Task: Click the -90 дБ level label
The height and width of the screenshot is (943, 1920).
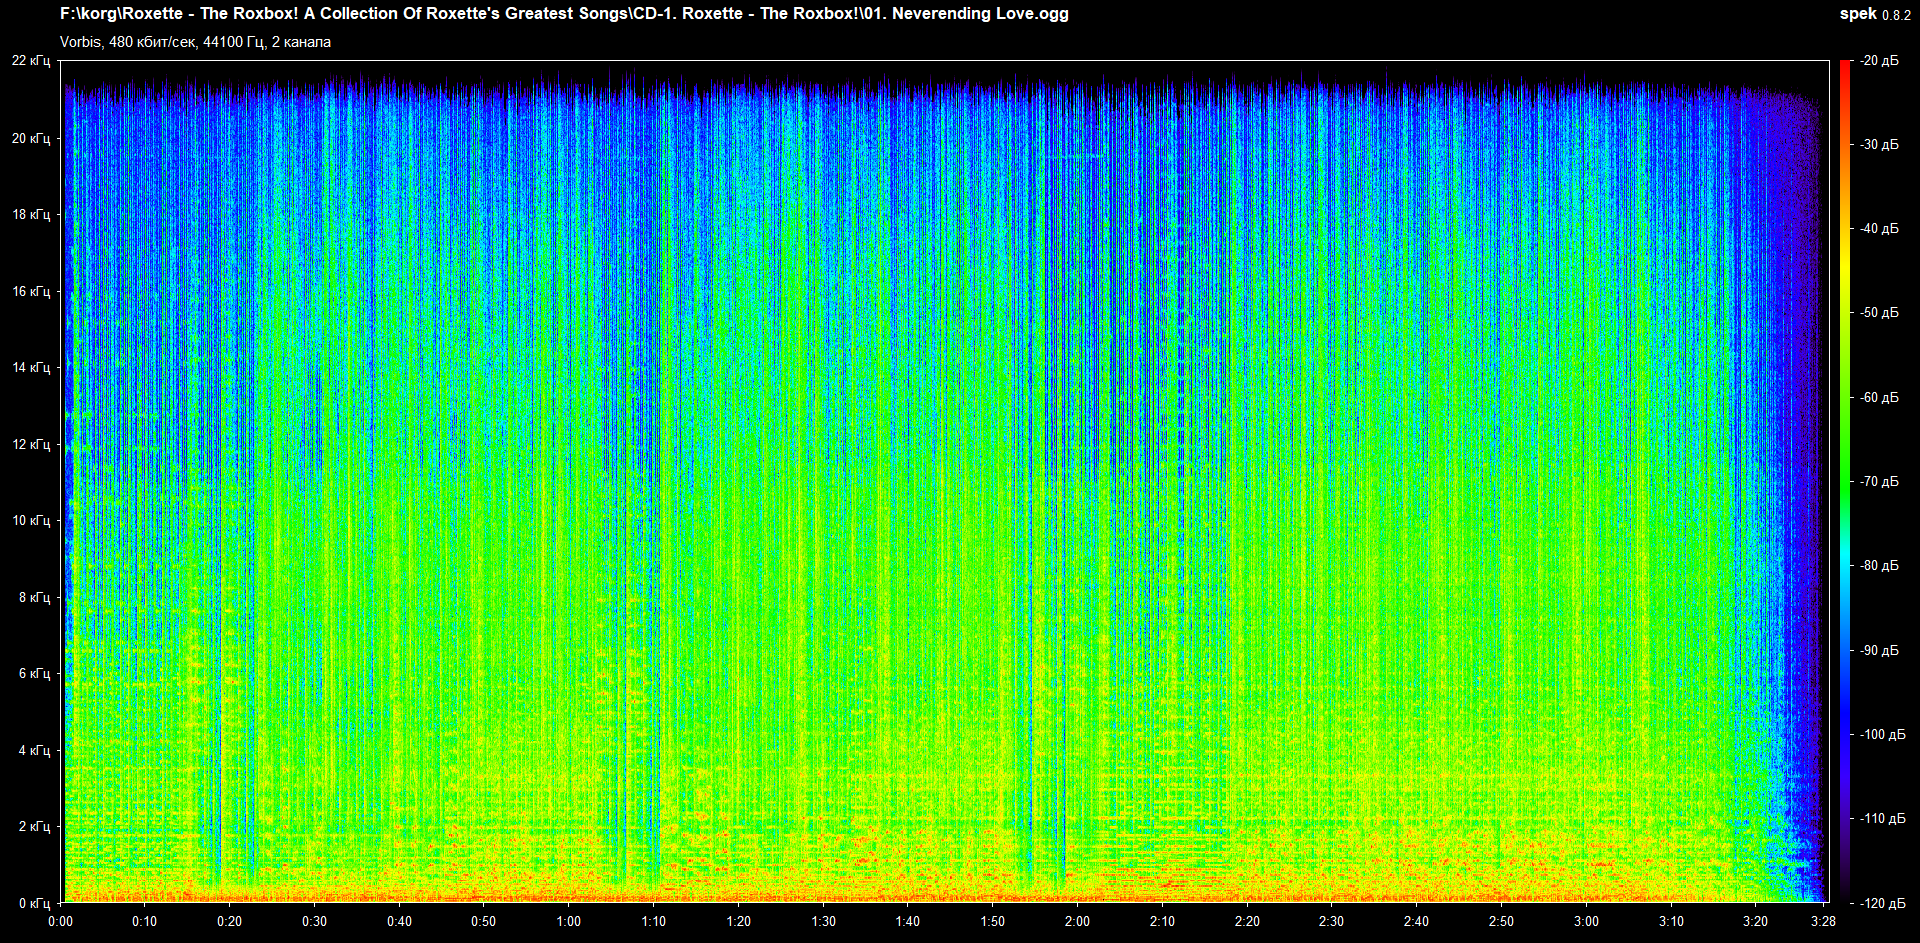Action: (1878, 650)
